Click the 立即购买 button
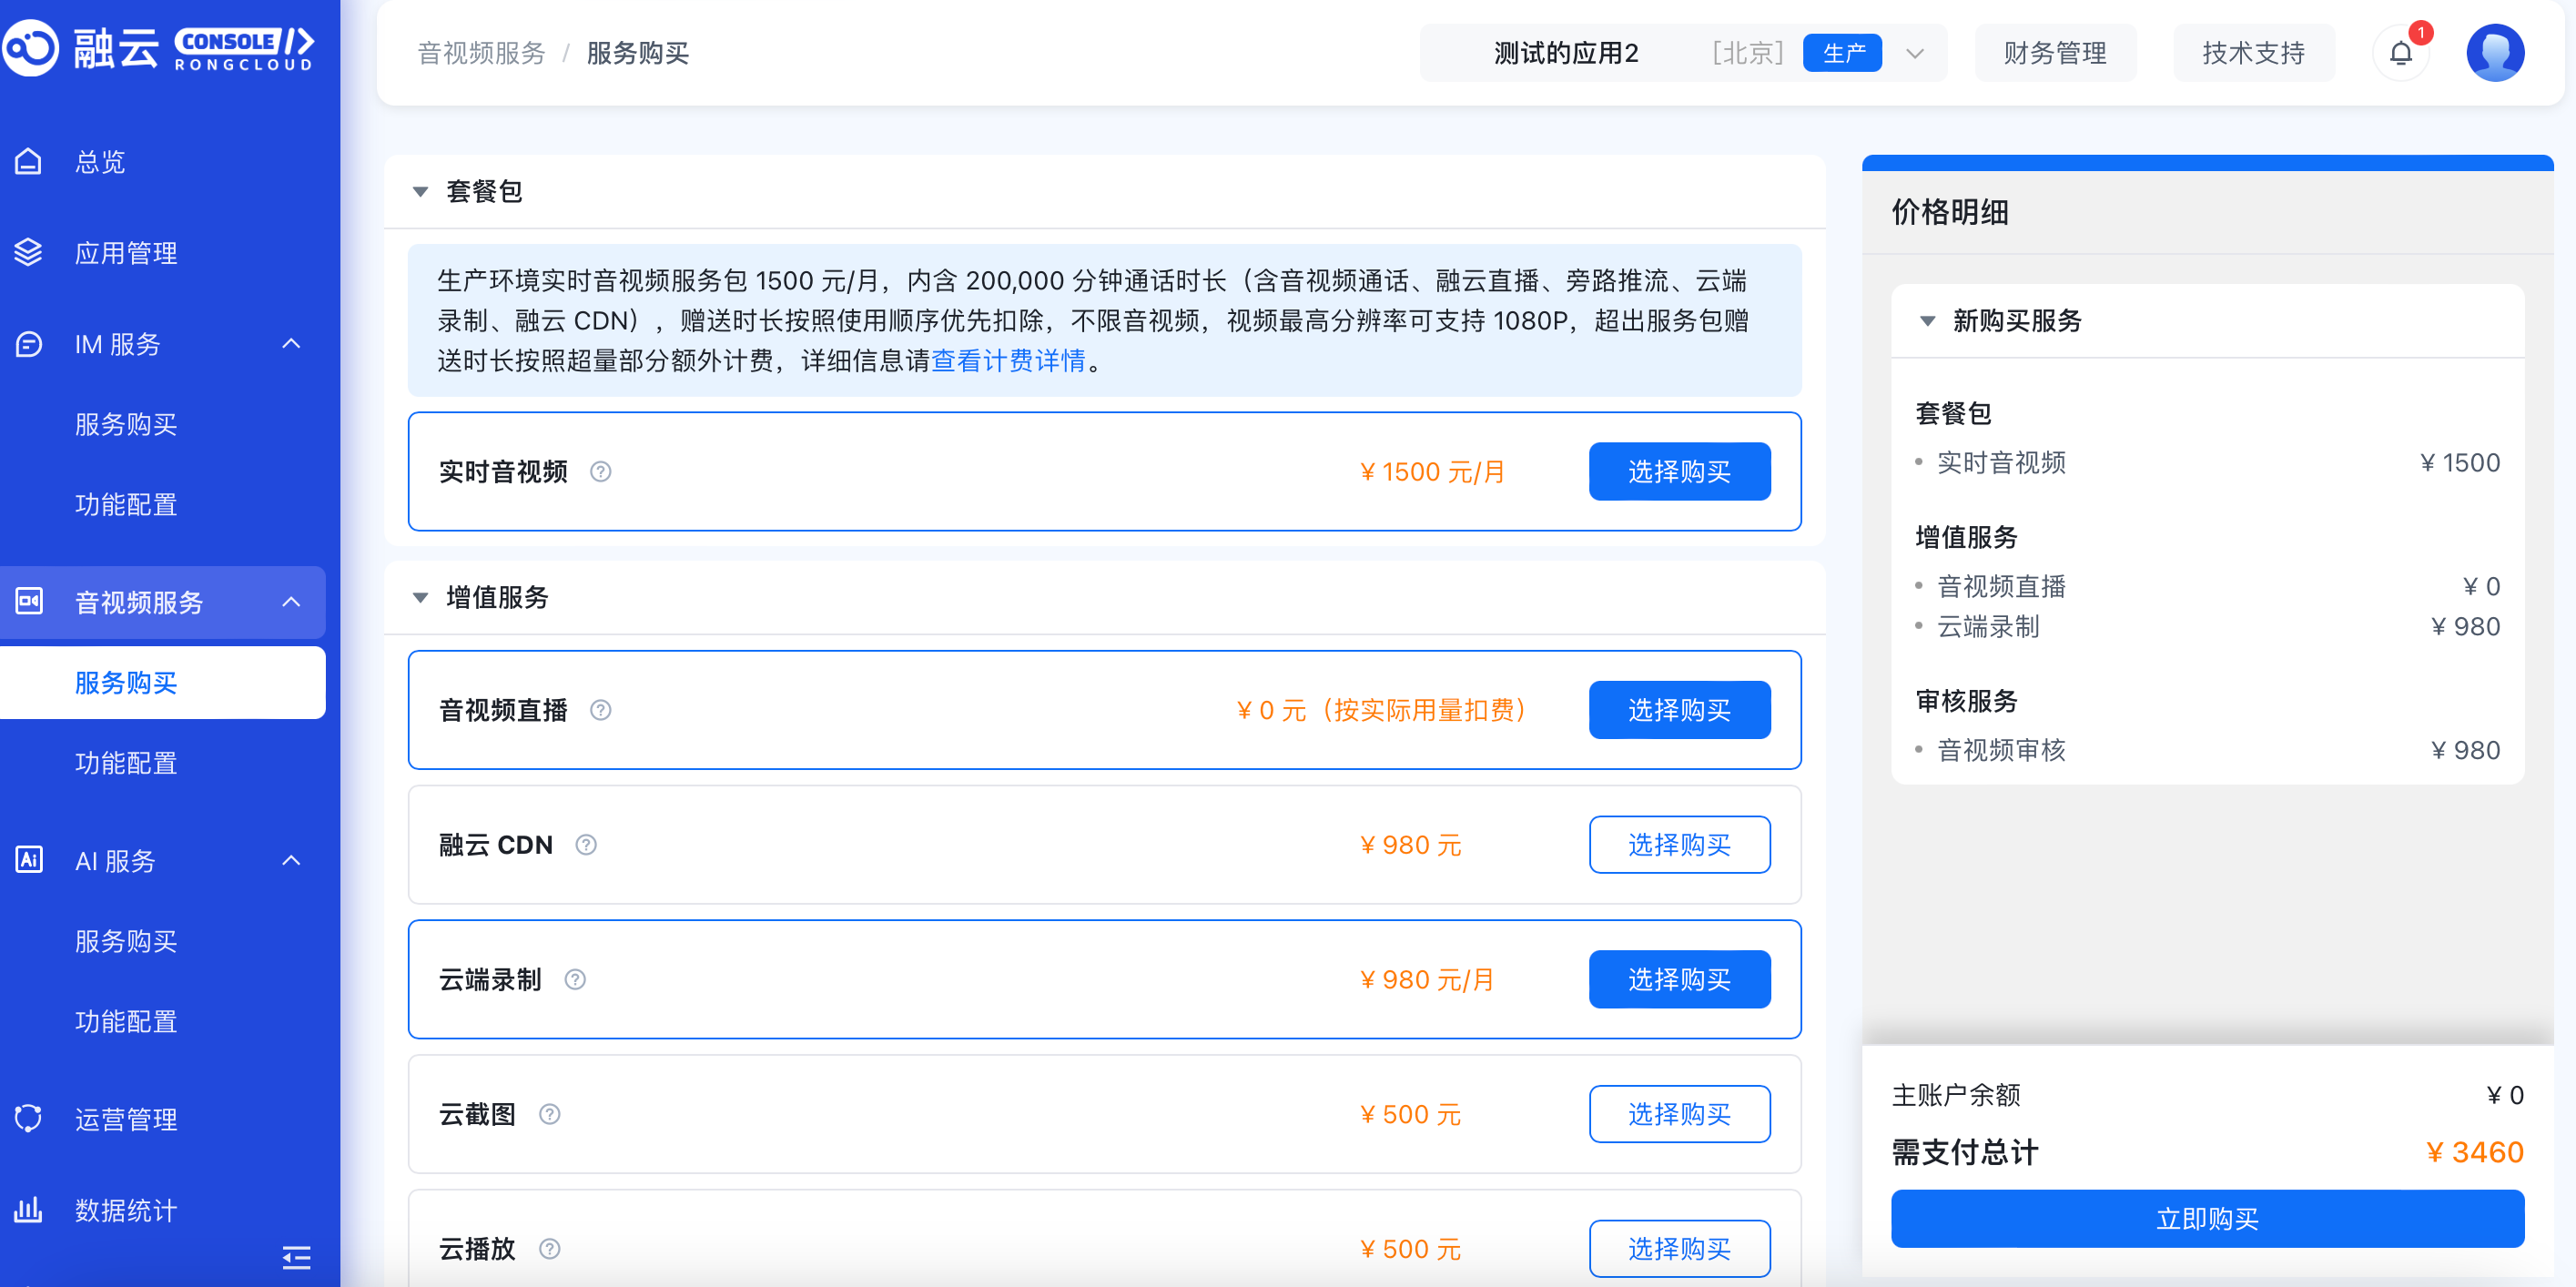The height and width of the screenshot is (1287, 2576). pos(2206,1218)
